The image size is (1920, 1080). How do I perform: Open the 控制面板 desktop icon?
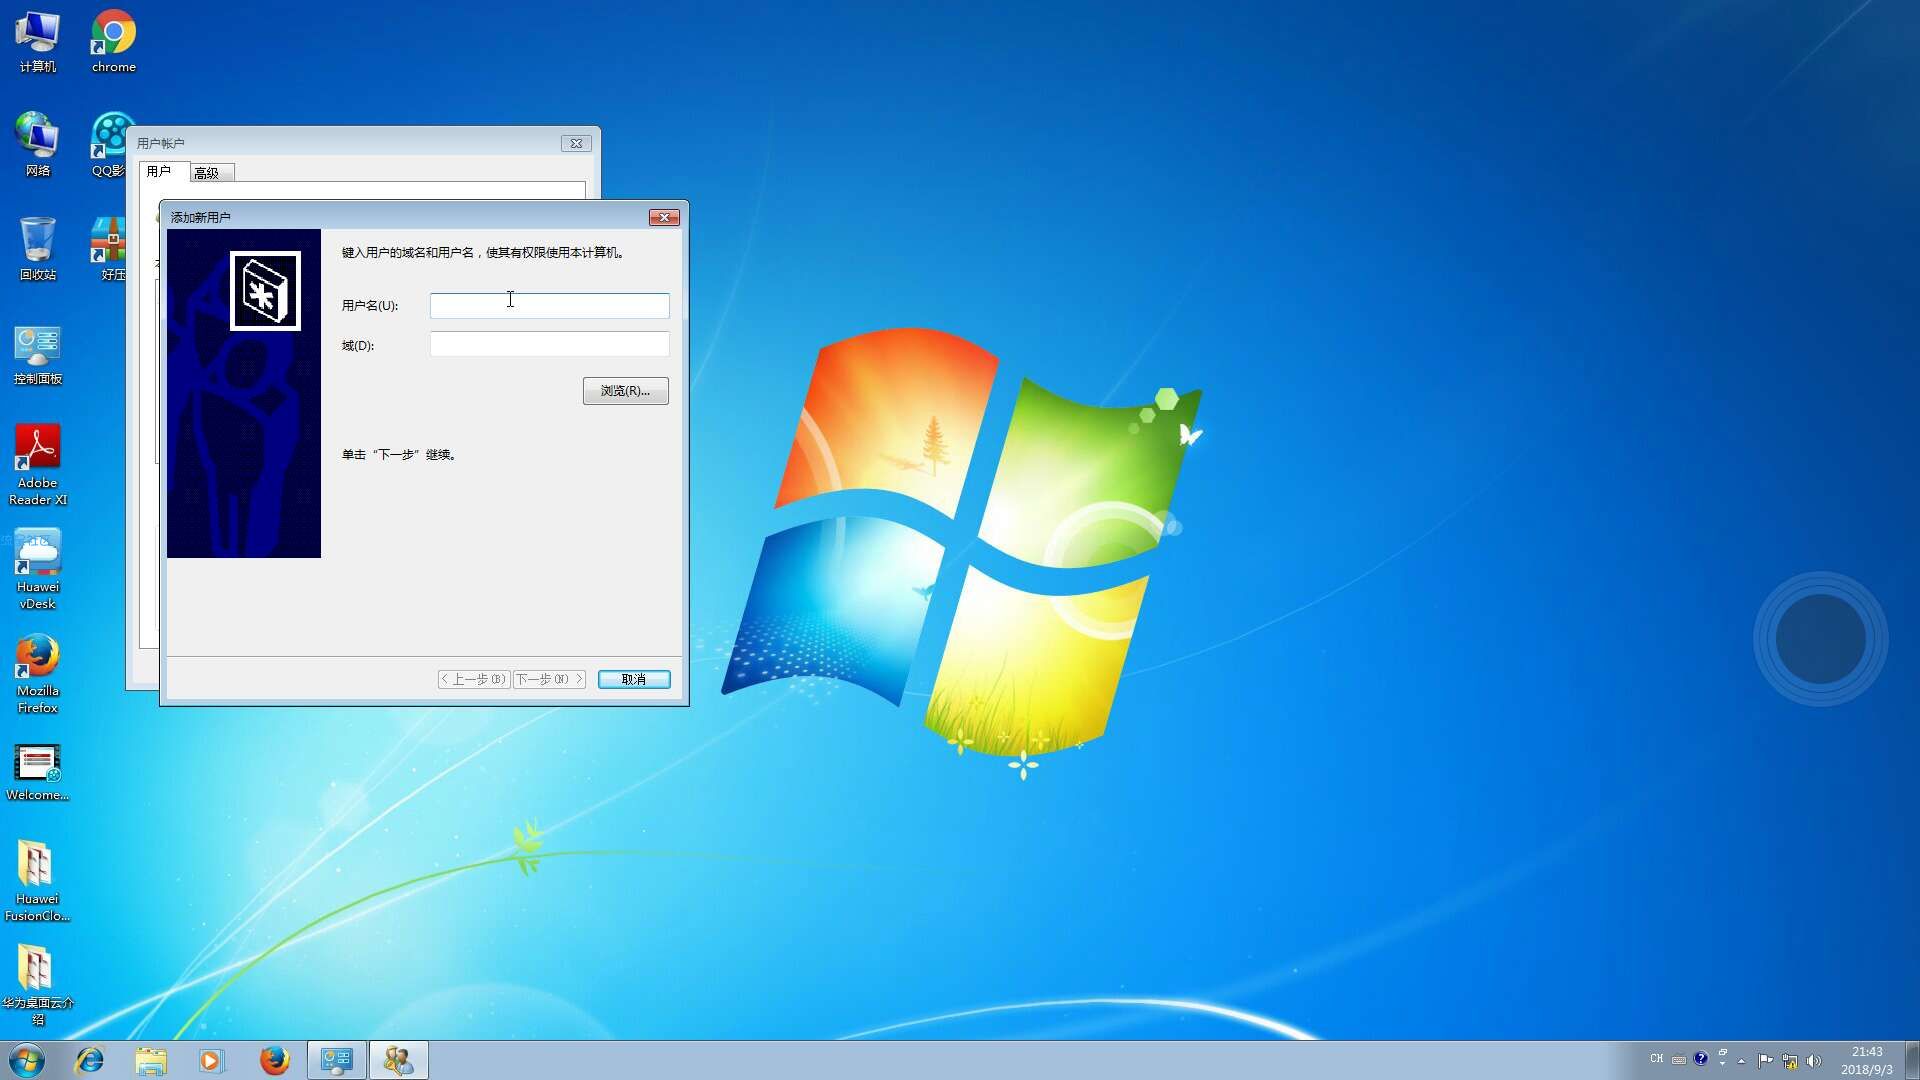38,355
